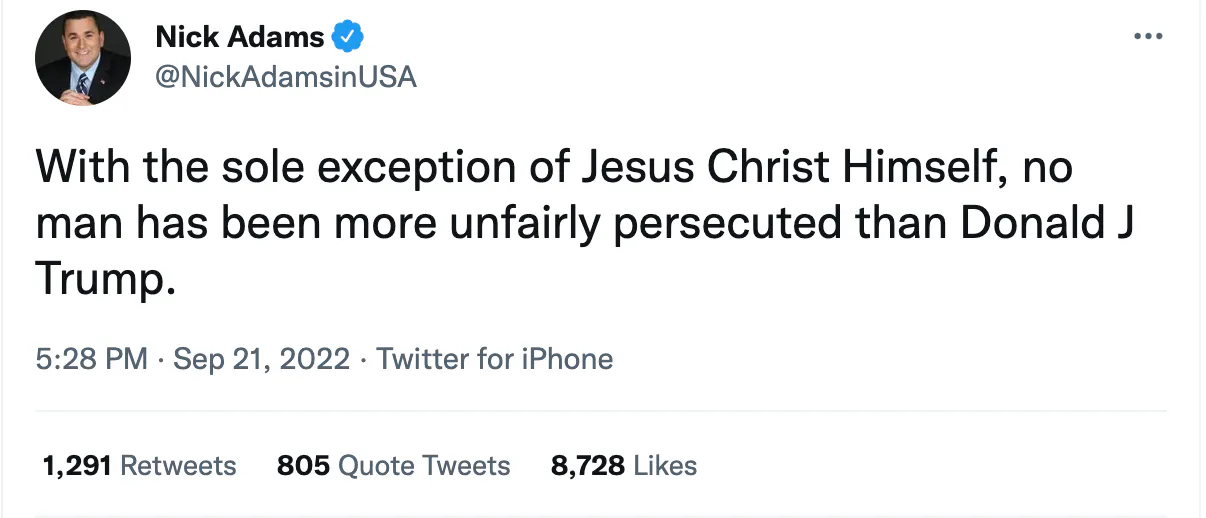Click "Donald J" at end of second line
Screen dimensions: 1206x518
click(x=1047, y=224)
